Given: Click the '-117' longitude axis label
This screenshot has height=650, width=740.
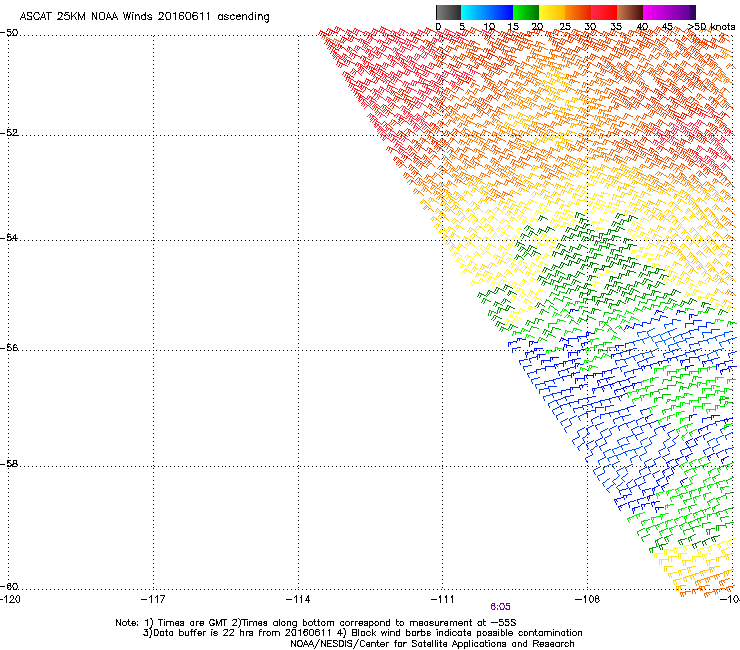Looking at the screenshot, I should click(153, 599).
